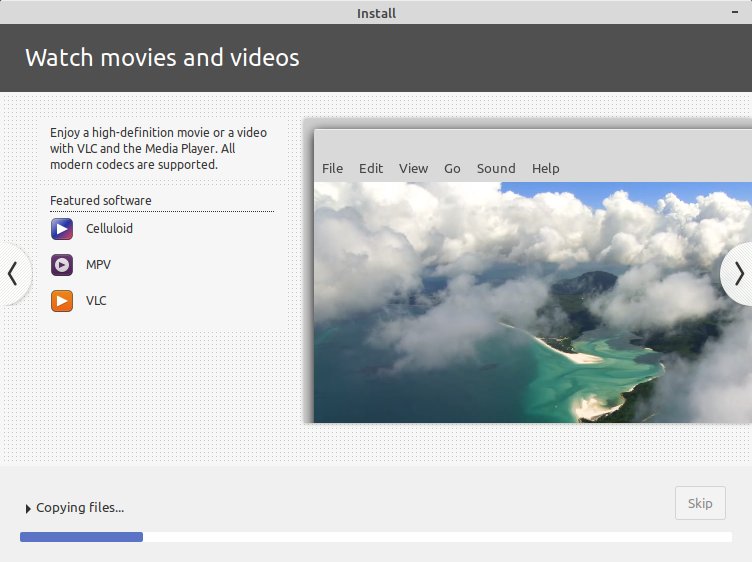The image size is (752, 562).
Task: Select the MPV text label
Action: pos(98,265)
